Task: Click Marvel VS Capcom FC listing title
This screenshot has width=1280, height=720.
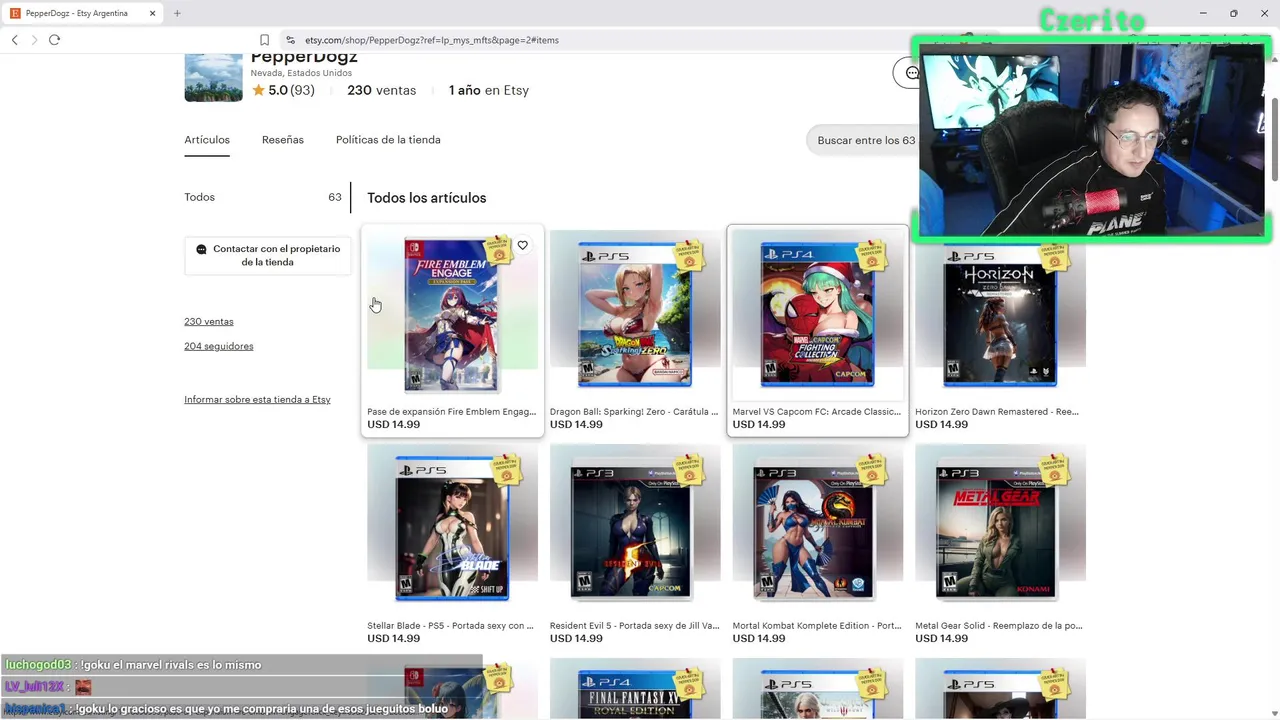Action: 816,411
